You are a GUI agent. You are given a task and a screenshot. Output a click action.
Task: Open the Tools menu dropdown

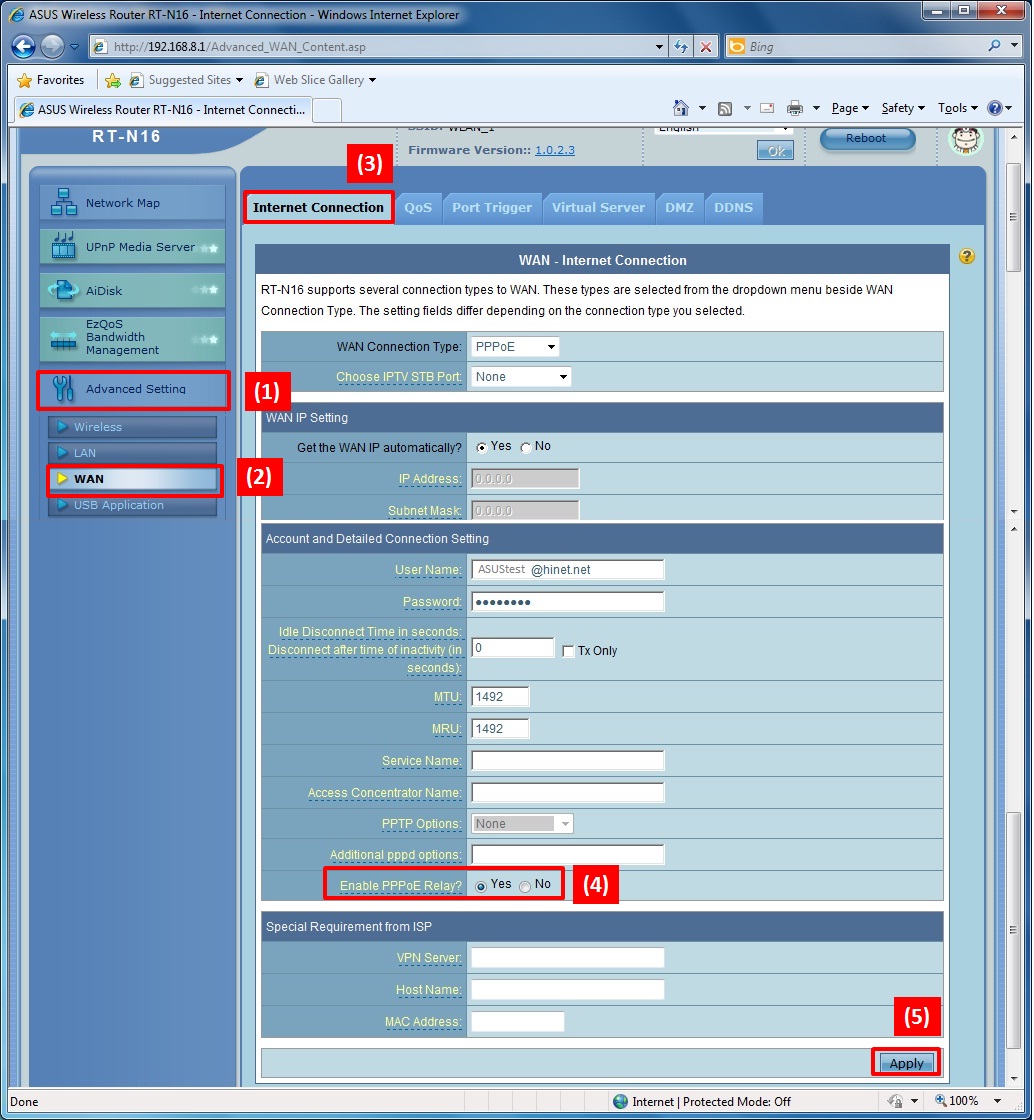click(x=957, y=108)
